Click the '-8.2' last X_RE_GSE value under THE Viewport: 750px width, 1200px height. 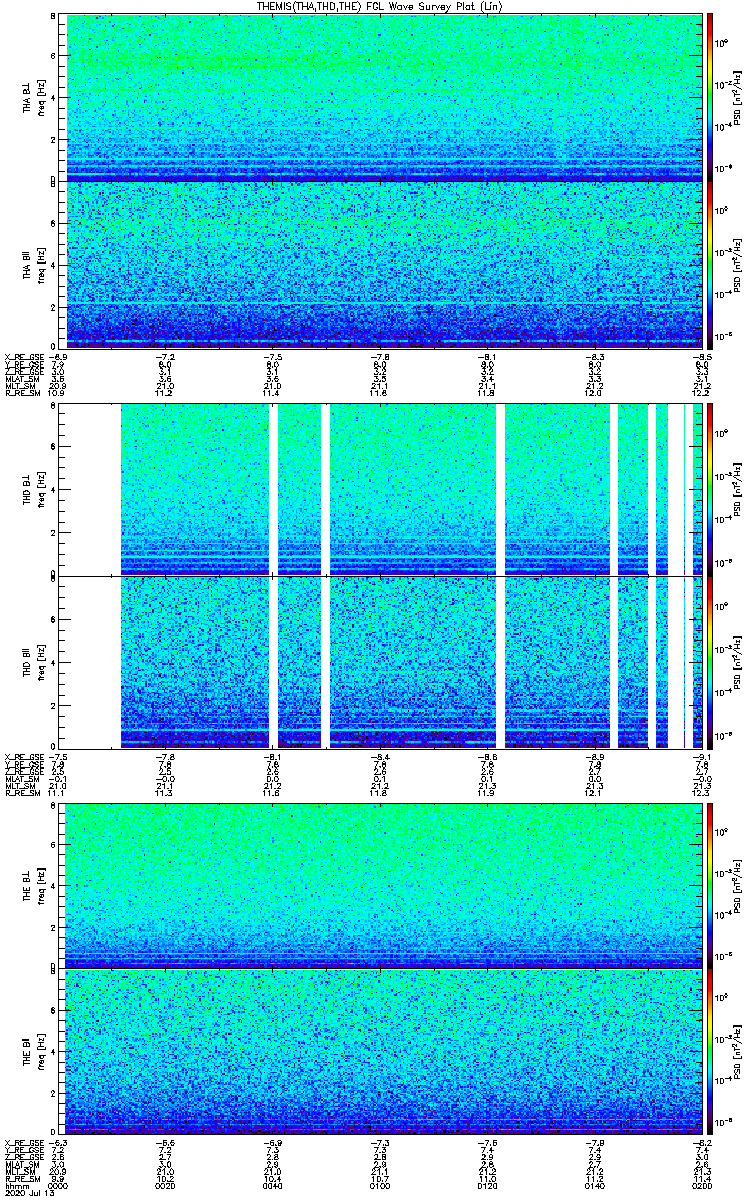coord(701,1142)
